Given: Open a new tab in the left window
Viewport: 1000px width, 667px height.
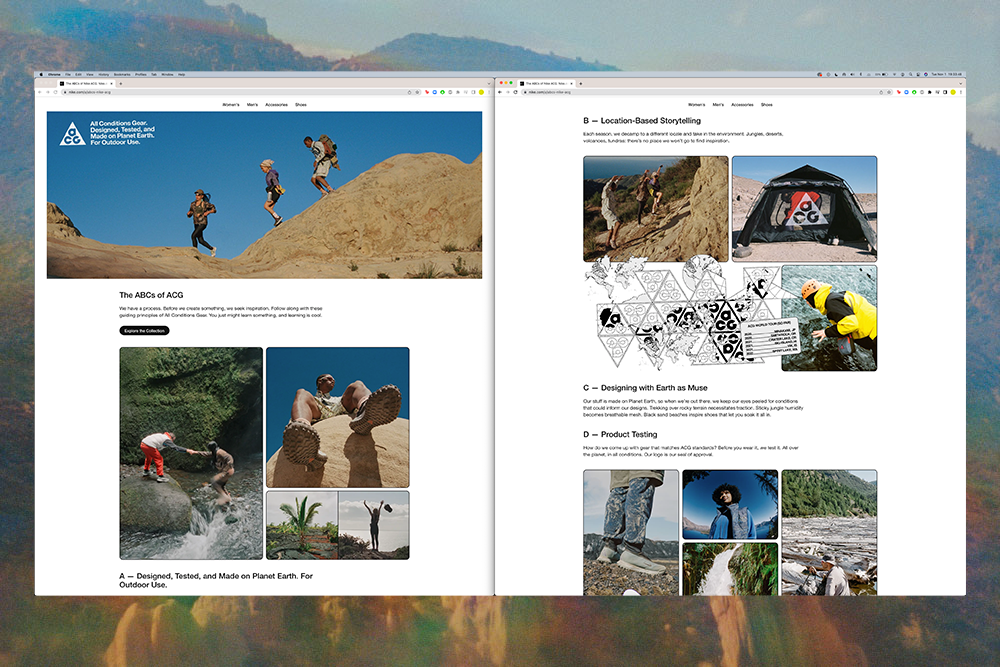Looking at the screenshot, I should (120, 83).
